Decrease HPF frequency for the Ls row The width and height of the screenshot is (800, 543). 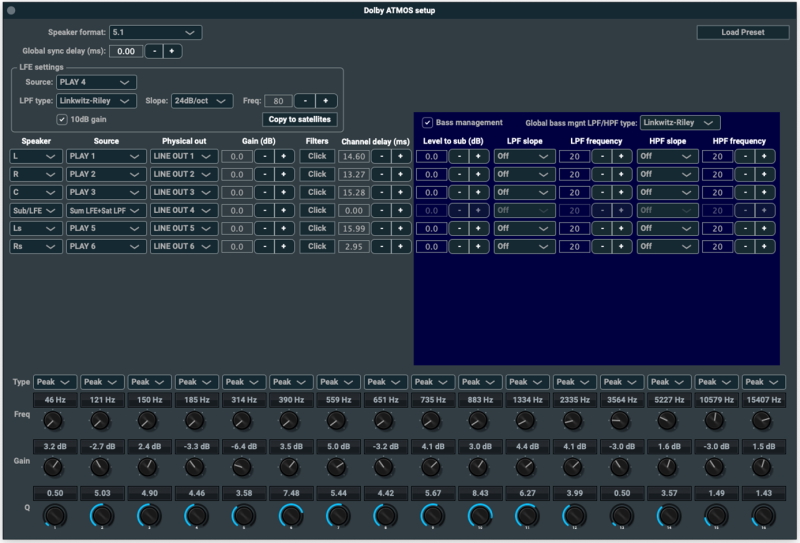tap(745, 228)
